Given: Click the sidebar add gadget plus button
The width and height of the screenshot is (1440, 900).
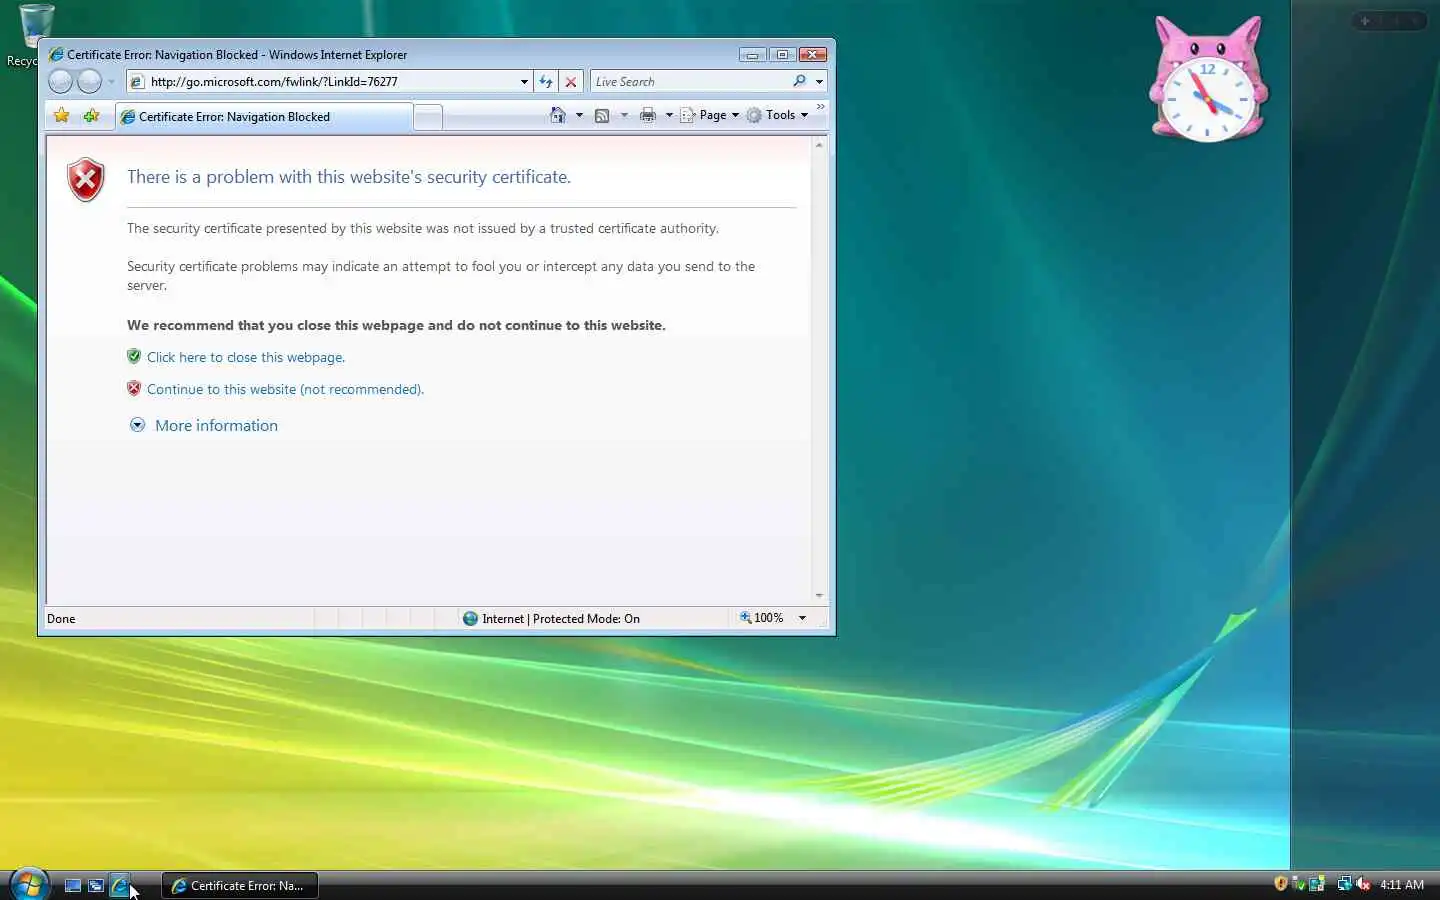Looking at the screenshot, I should coord(1365,20).
